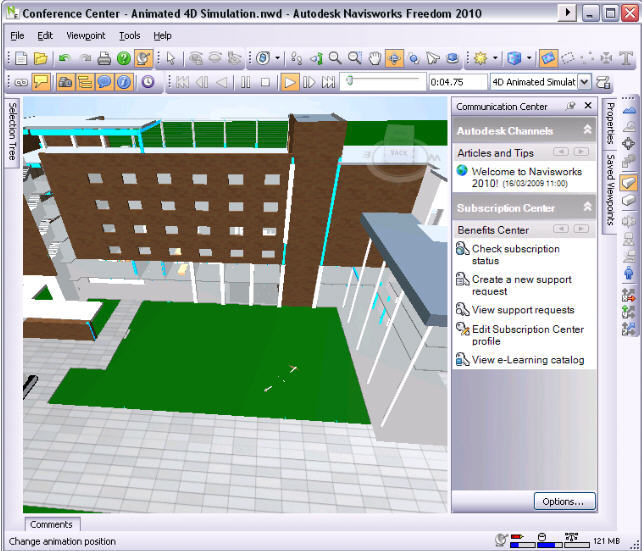
Task: Open the lighting sun icon dropdown arrow
Action: point(495,59)
